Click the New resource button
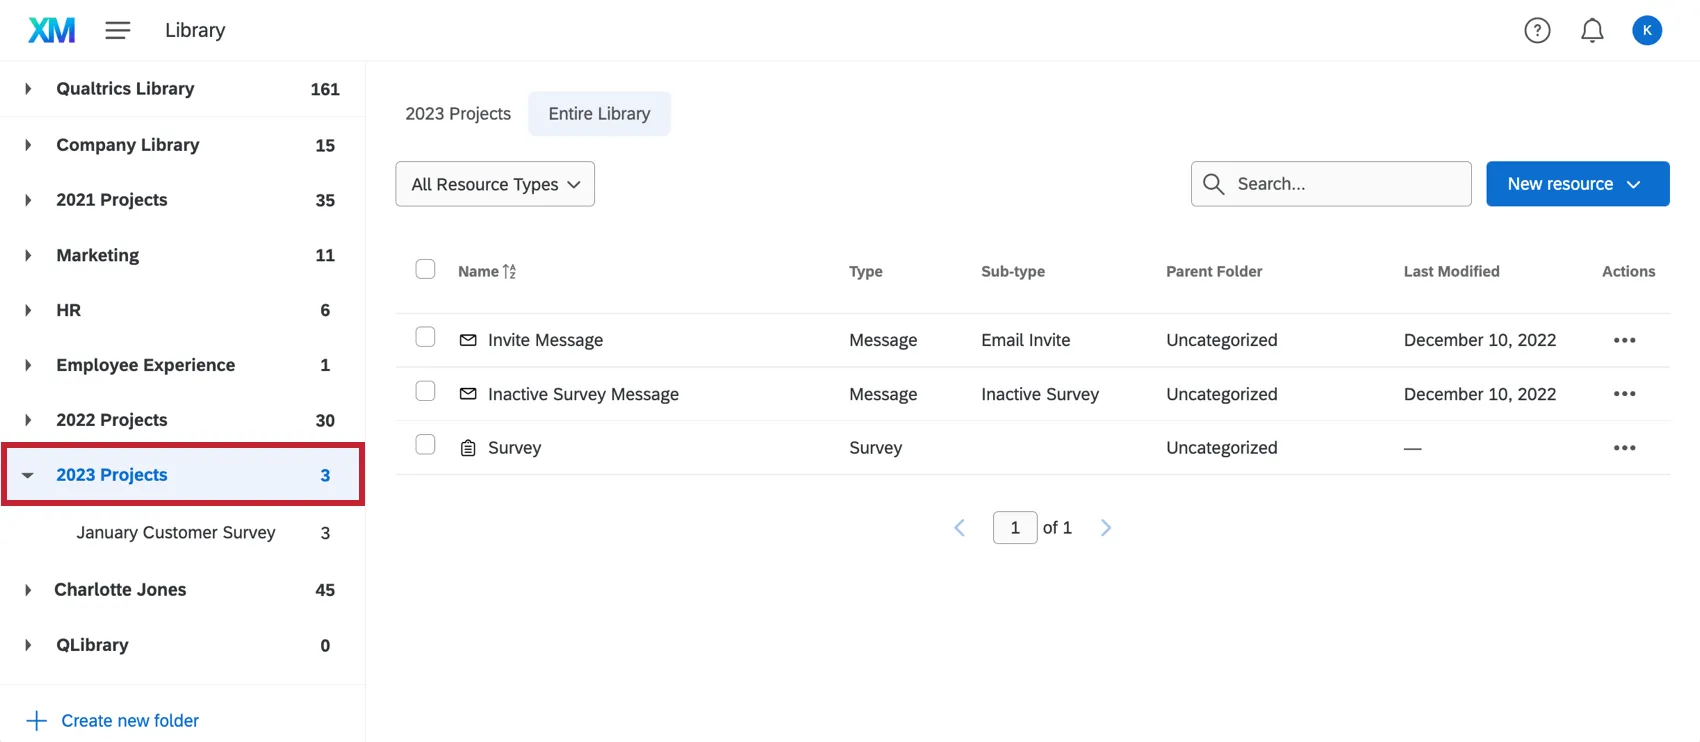 1577,184
